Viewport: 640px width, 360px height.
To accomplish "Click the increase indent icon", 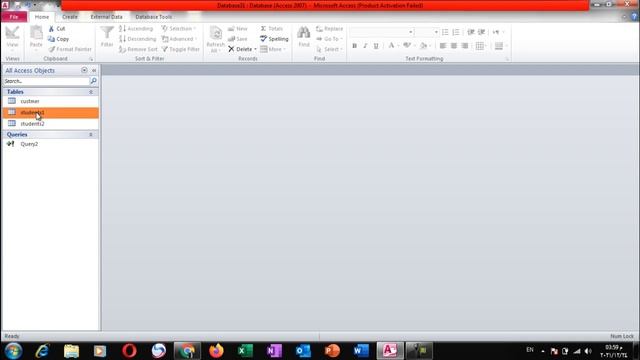I will (482, 32).
